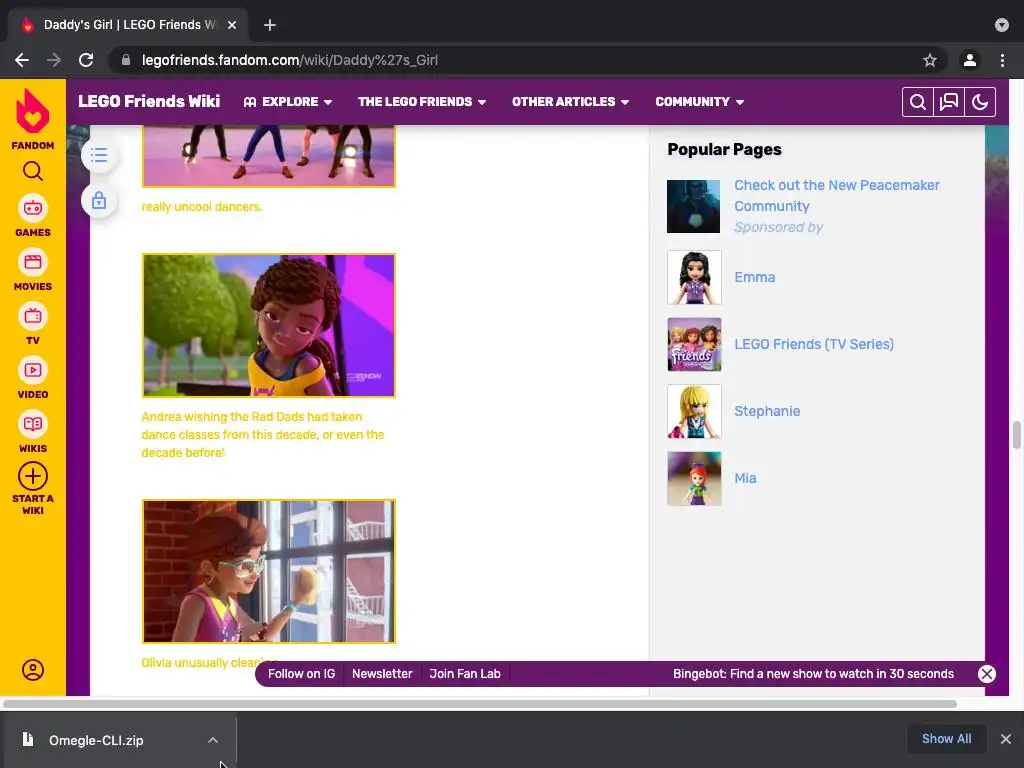The width and height of the screenshot is (1024, 768).
Task: Click the vertical page scrollbar thumb
Action: (x=1016, y=435)
